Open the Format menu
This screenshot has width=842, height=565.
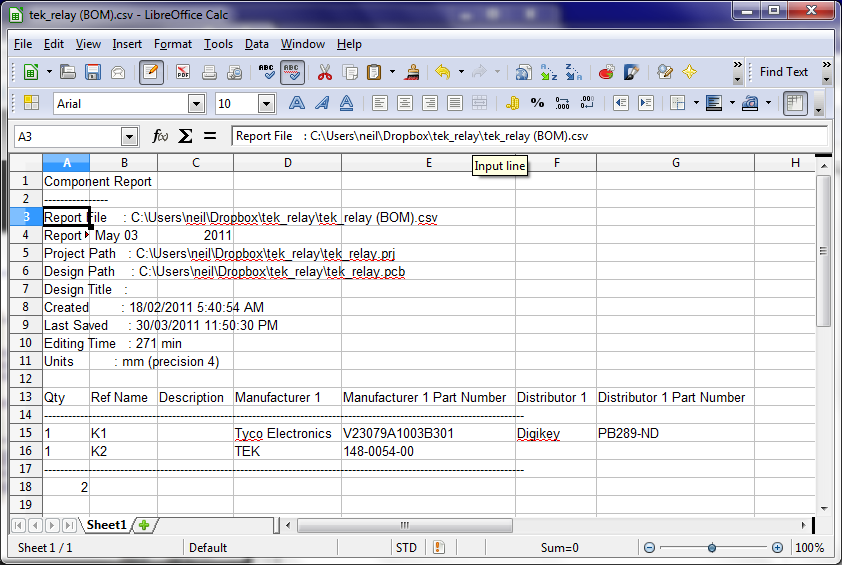click(x=173, y=44)
